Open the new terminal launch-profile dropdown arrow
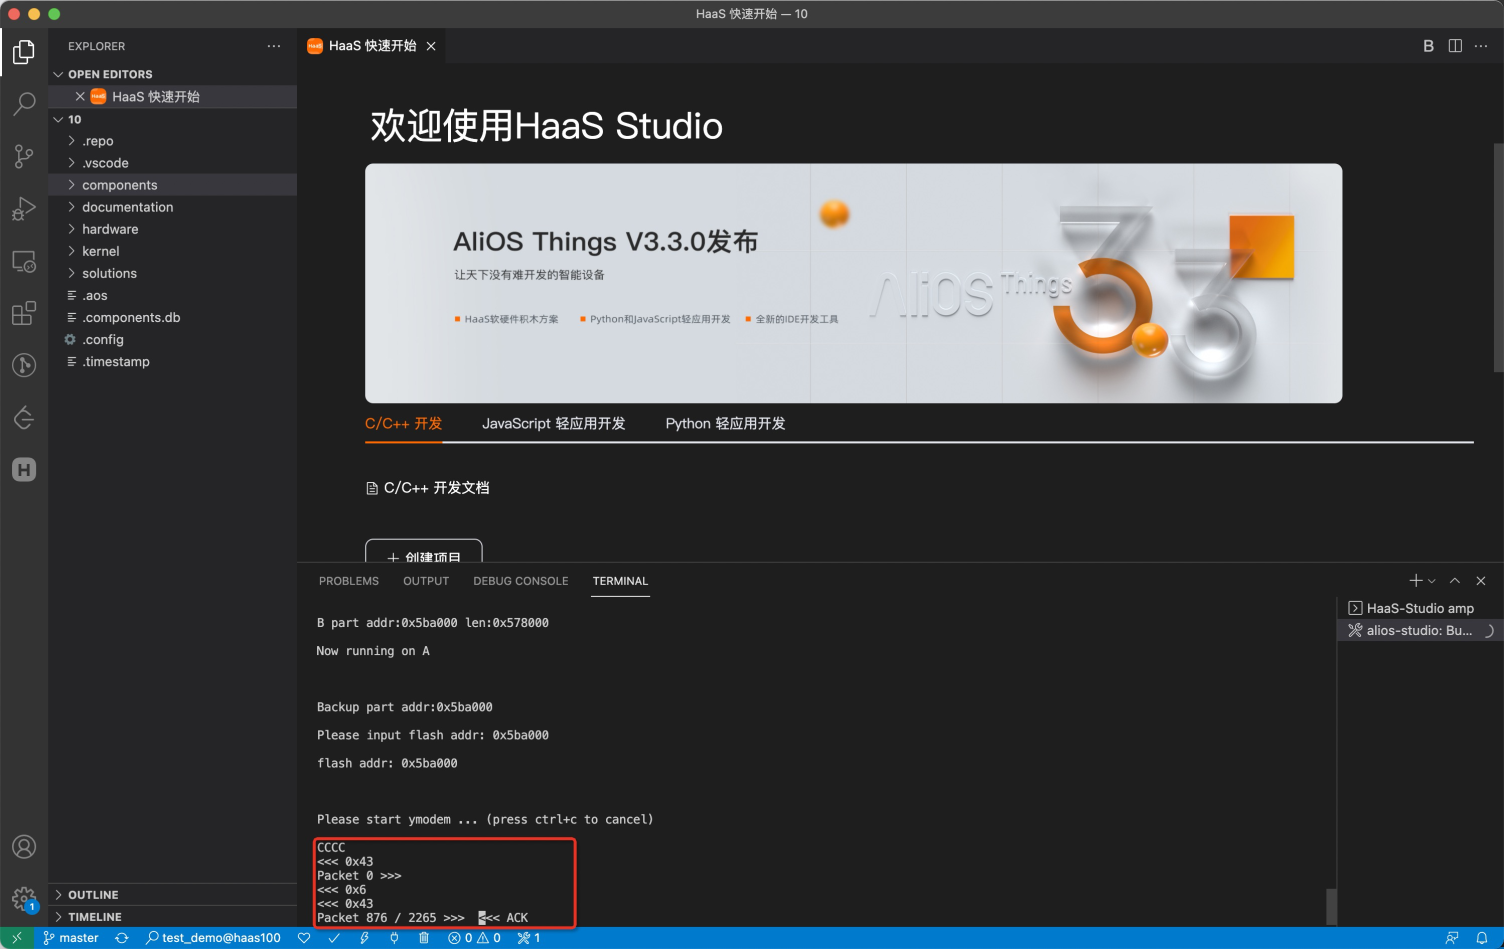The image size is (1504, 949). click(1432, 581)
